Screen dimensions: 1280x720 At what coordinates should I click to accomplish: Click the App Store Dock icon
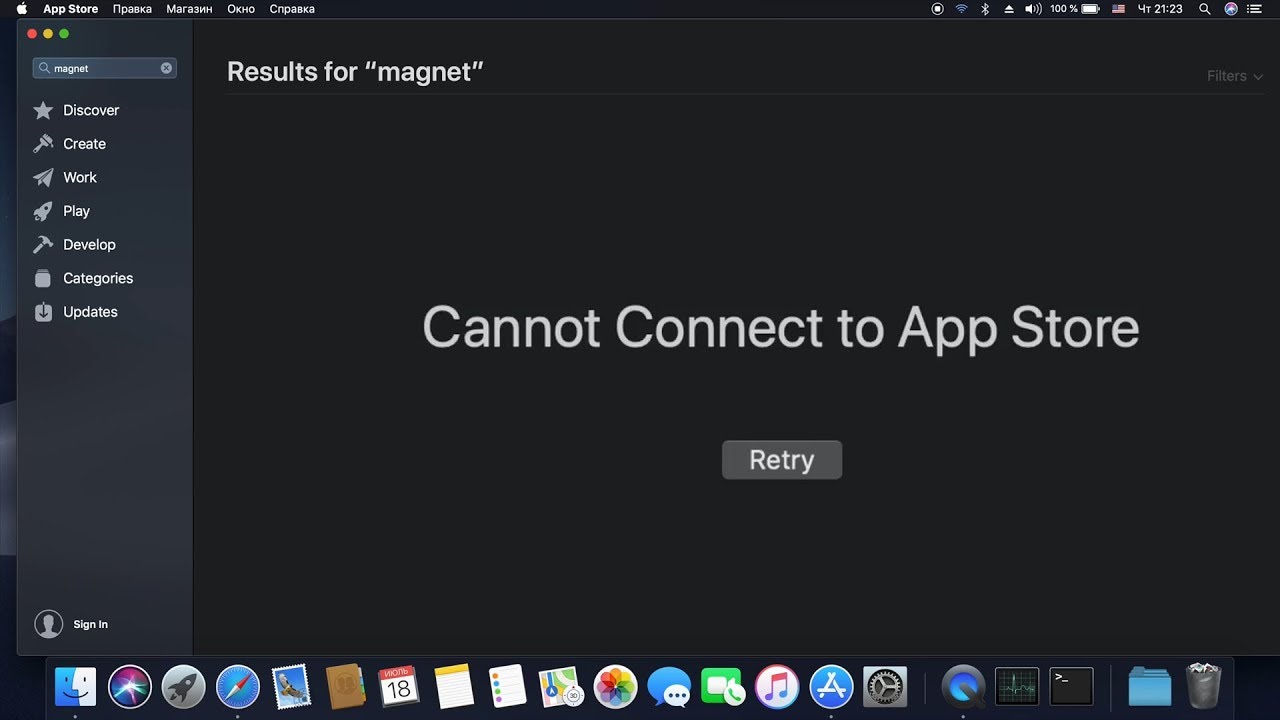pos(831,687)
